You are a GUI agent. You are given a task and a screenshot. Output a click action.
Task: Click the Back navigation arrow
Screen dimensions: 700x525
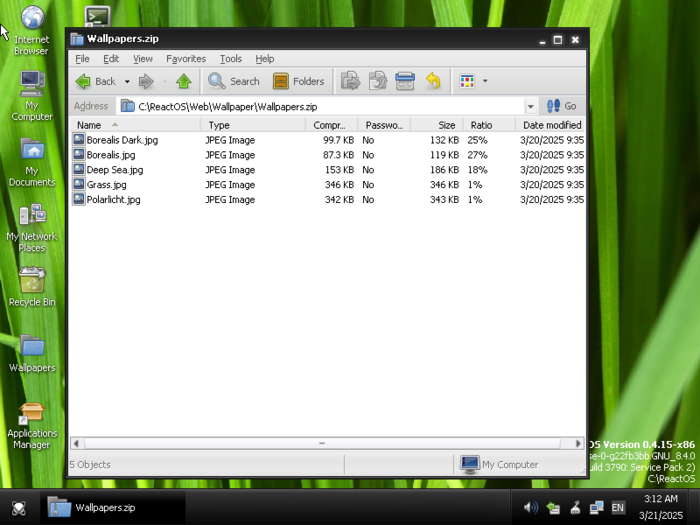click(96, 81)
